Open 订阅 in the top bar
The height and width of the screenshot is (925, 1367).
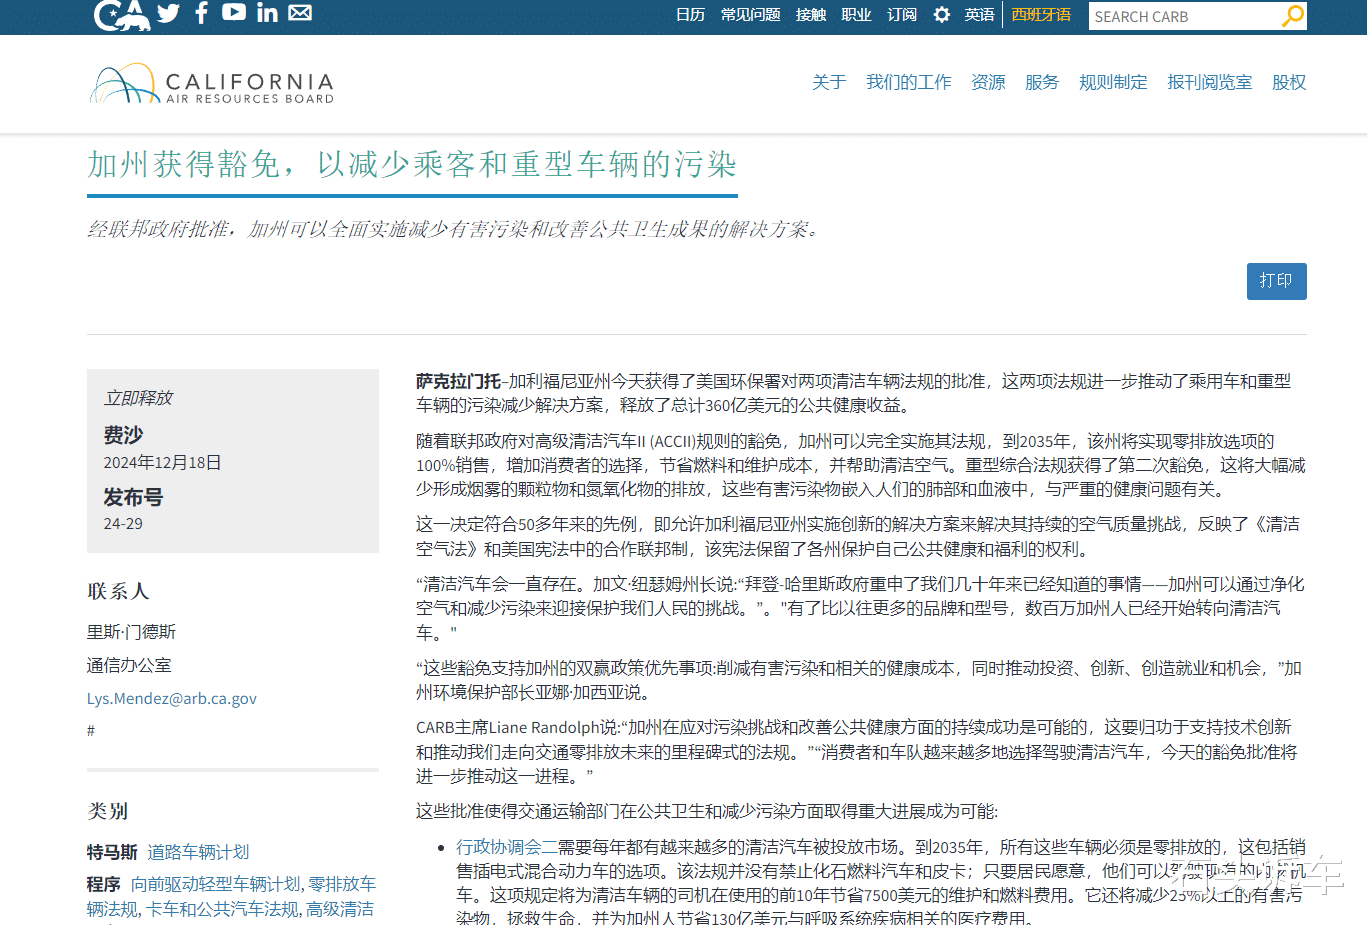(902, 15)
